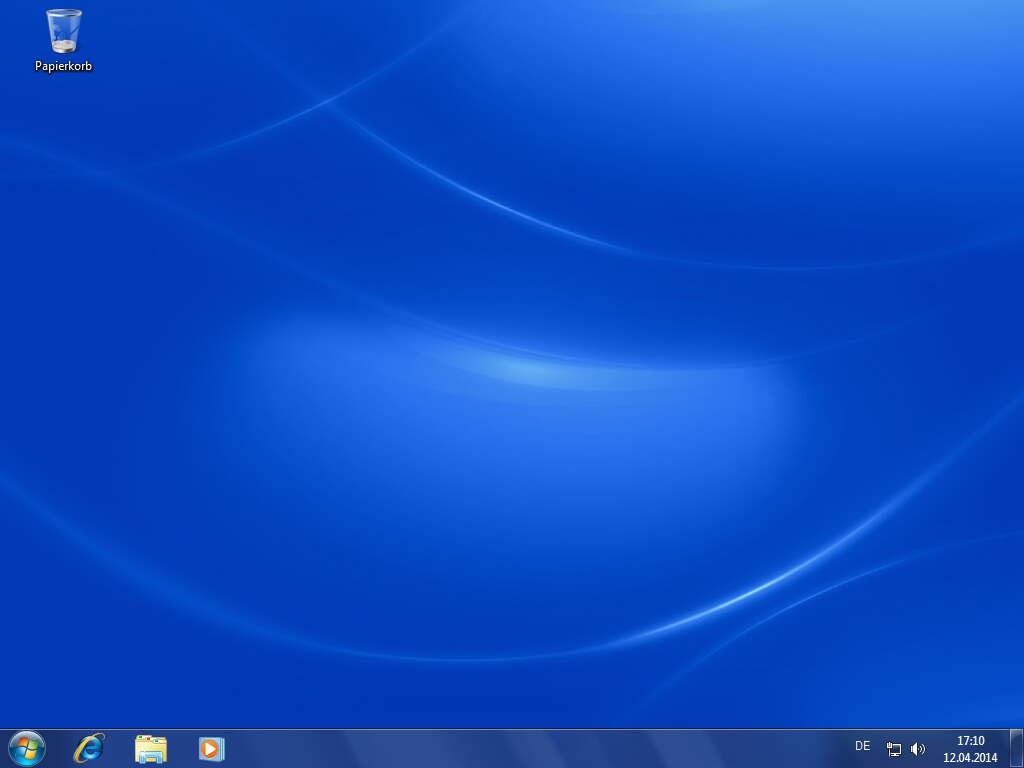Open Windows Explorer from the taskbar
This screenshot has width=1024, height=768.
coord(151,749)
